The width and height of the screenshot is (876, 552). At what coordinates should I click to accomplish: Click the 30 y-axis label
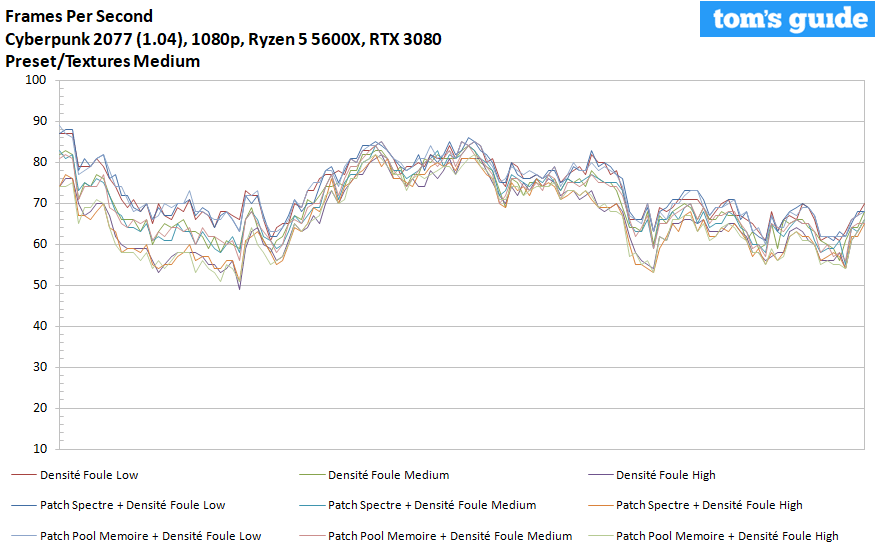[40, 367]
